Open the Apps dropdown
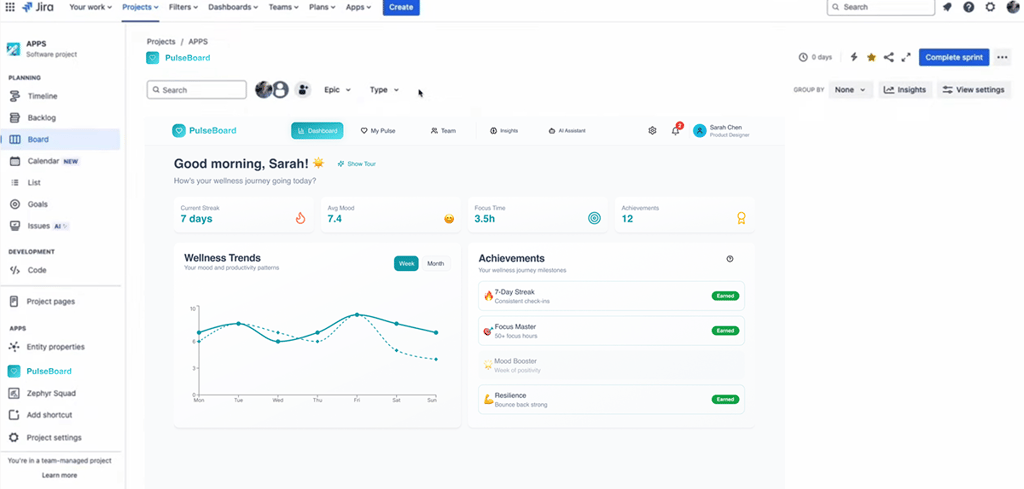This screenshot has height=489, width=1024. click(x=359, y=7)
